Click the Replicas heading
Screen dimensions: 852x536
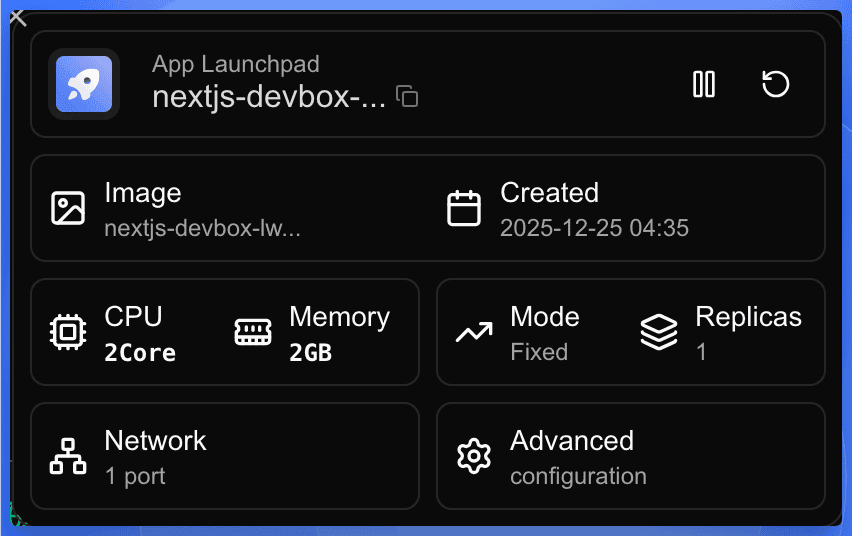749,317
